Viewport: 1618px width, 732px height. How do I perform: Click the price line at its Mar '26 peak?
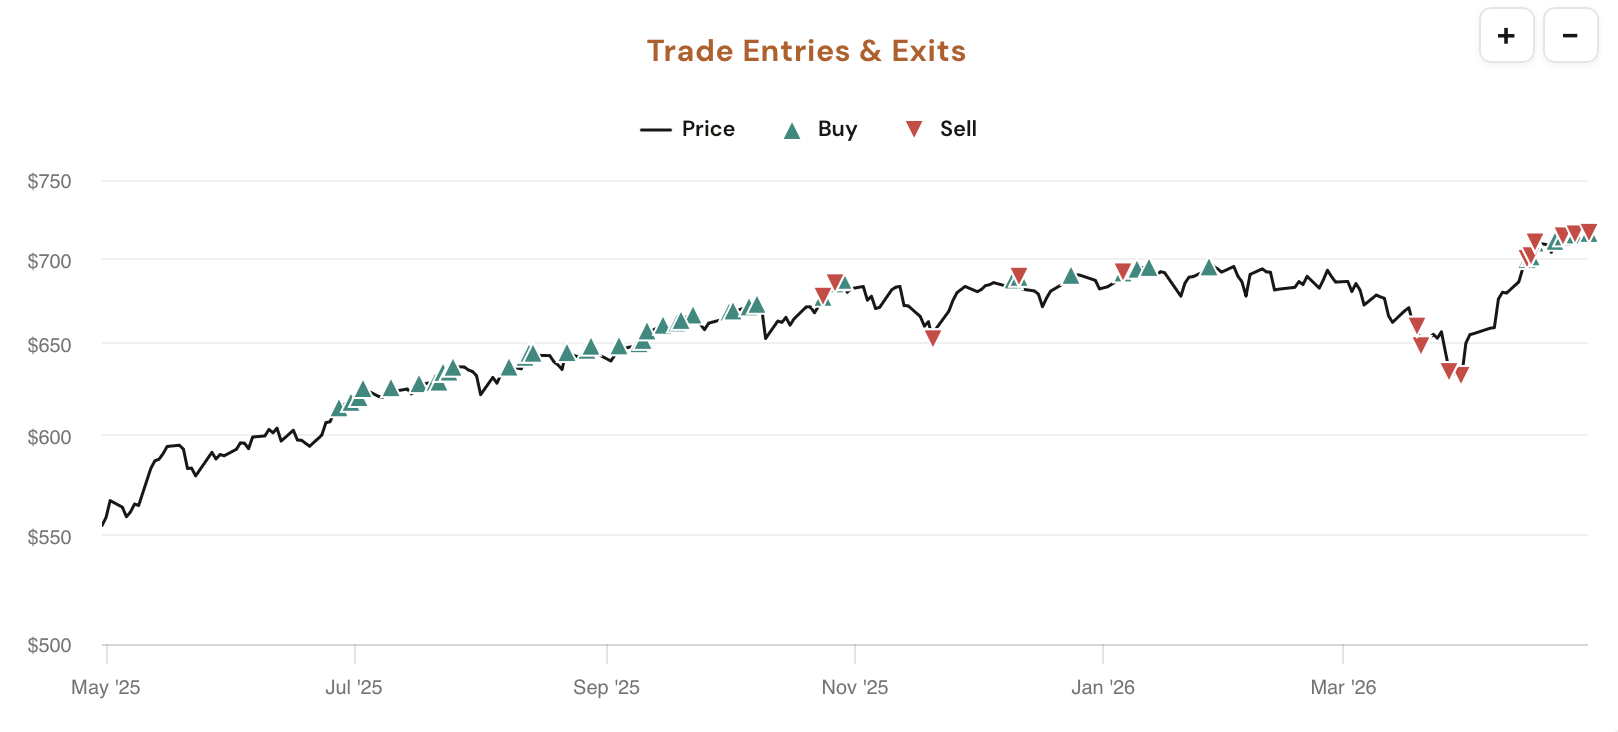point(1327,271)
